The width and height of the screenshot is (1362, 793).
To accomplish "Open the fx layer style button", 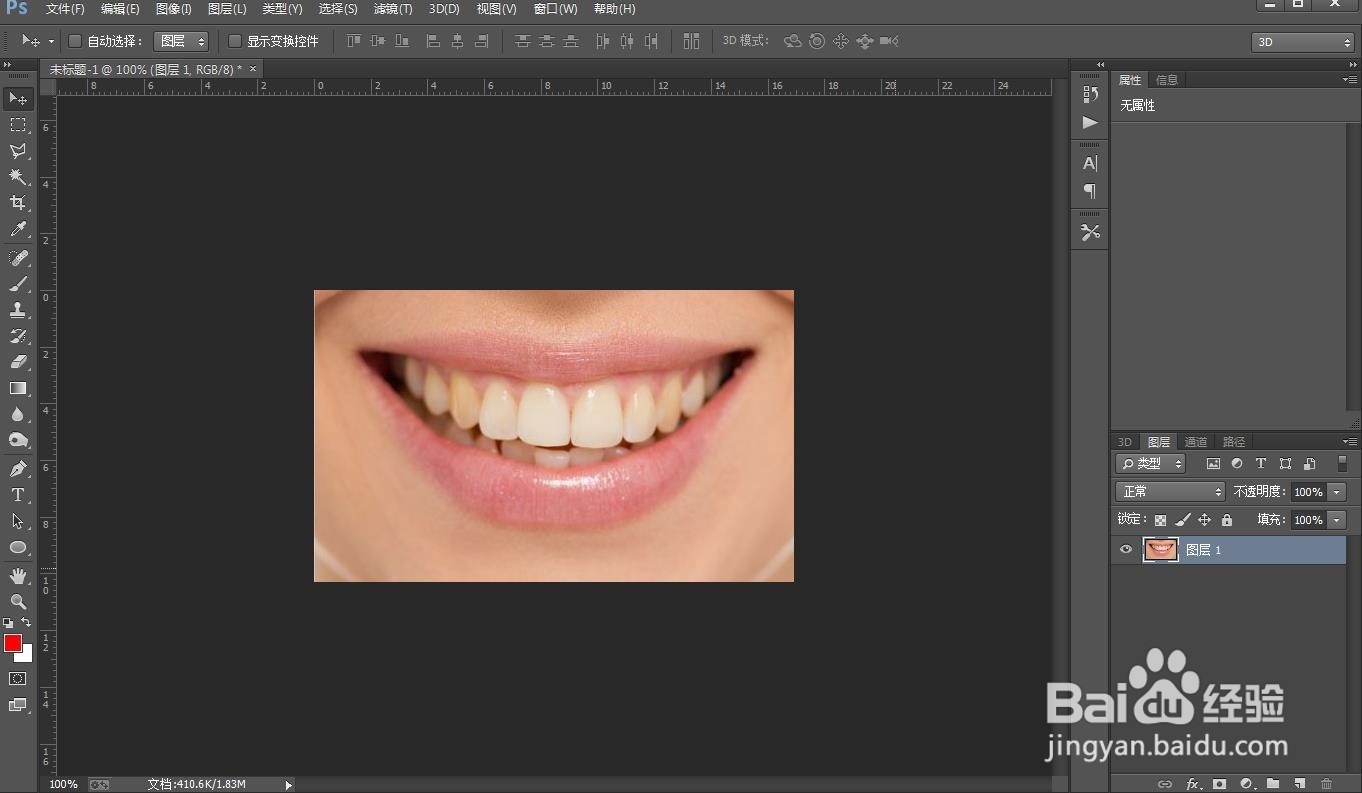I will [x=1193, y=784].
